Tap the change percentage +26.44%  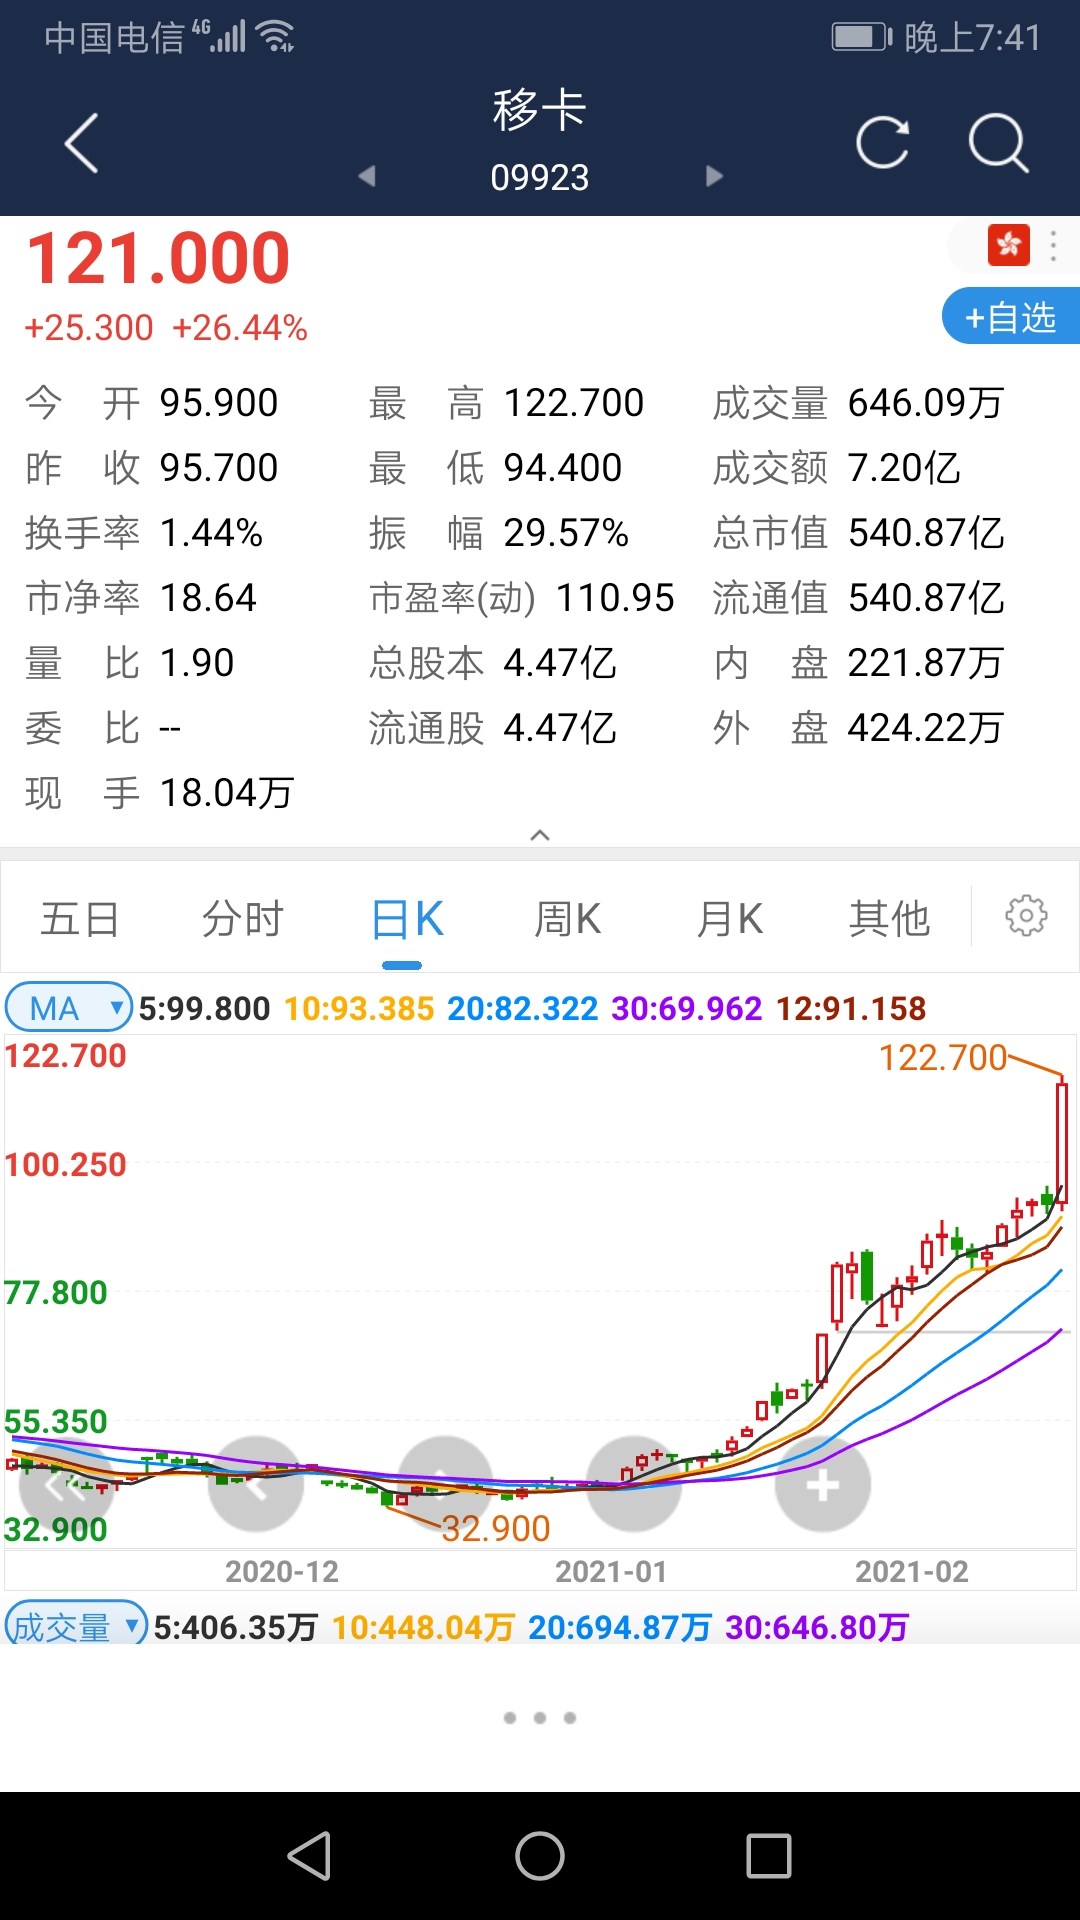[x=240, y=328]
